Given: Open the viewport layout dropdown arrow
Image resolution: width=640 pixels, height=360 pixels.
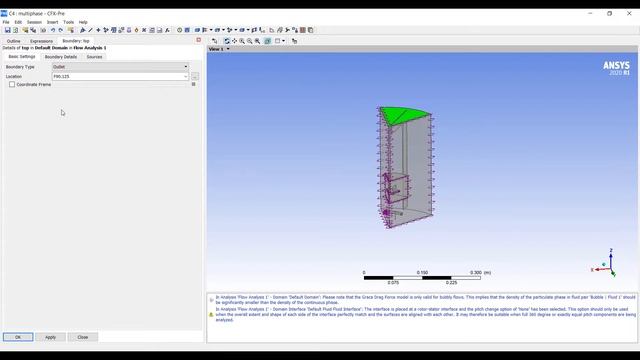Looking at the screenshot, I should coord(284,41).
